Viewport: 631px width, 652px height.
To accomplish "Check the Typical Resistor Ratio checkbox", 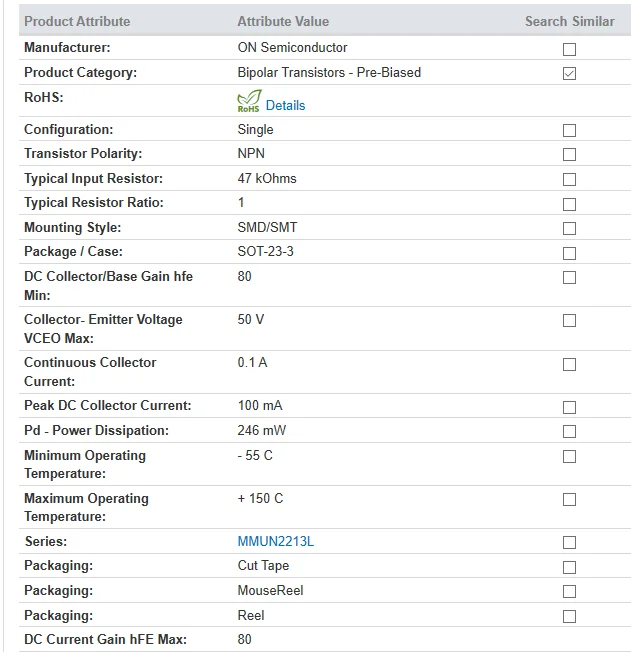I will click(x=569, y=204).
